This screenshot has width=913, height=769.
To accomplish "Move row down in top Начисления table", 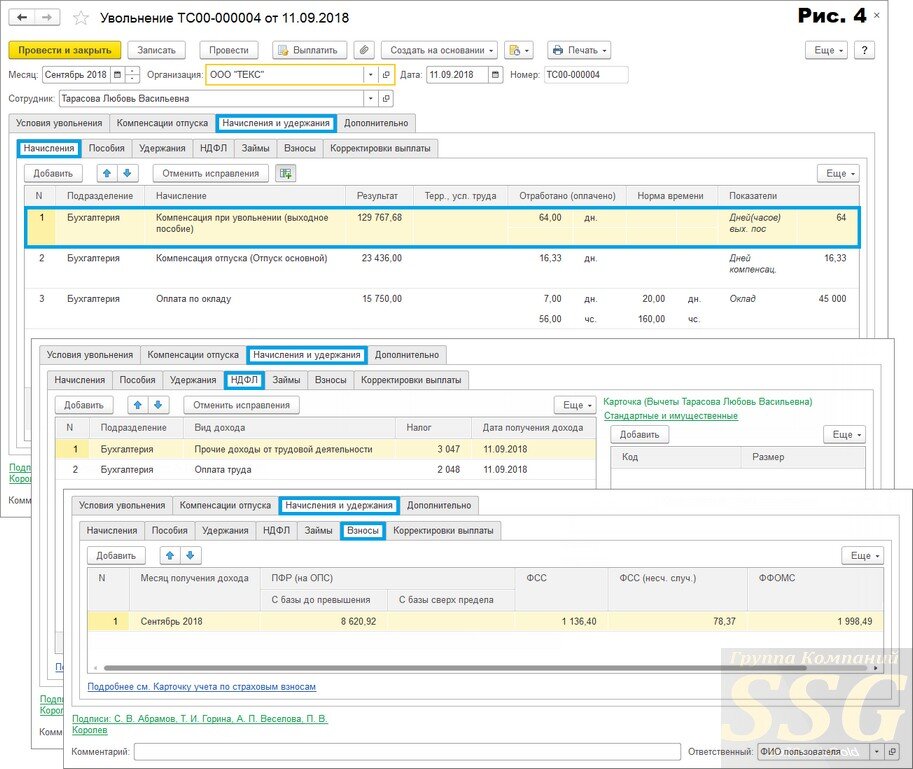I will [127, 173].
